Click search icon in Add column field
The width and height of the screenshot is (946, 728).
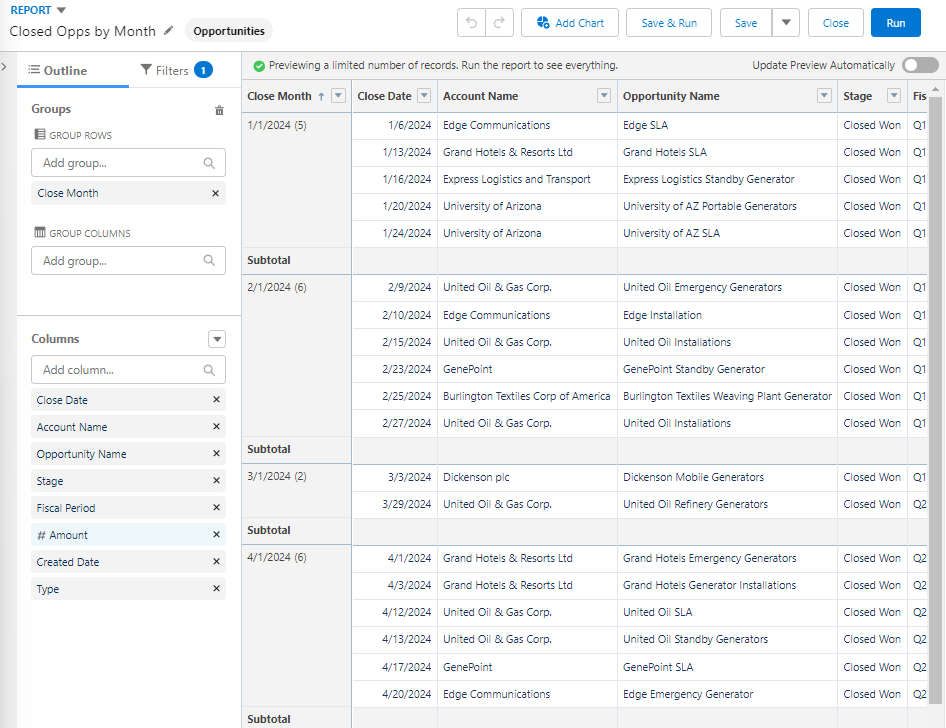tap(209, 370)
